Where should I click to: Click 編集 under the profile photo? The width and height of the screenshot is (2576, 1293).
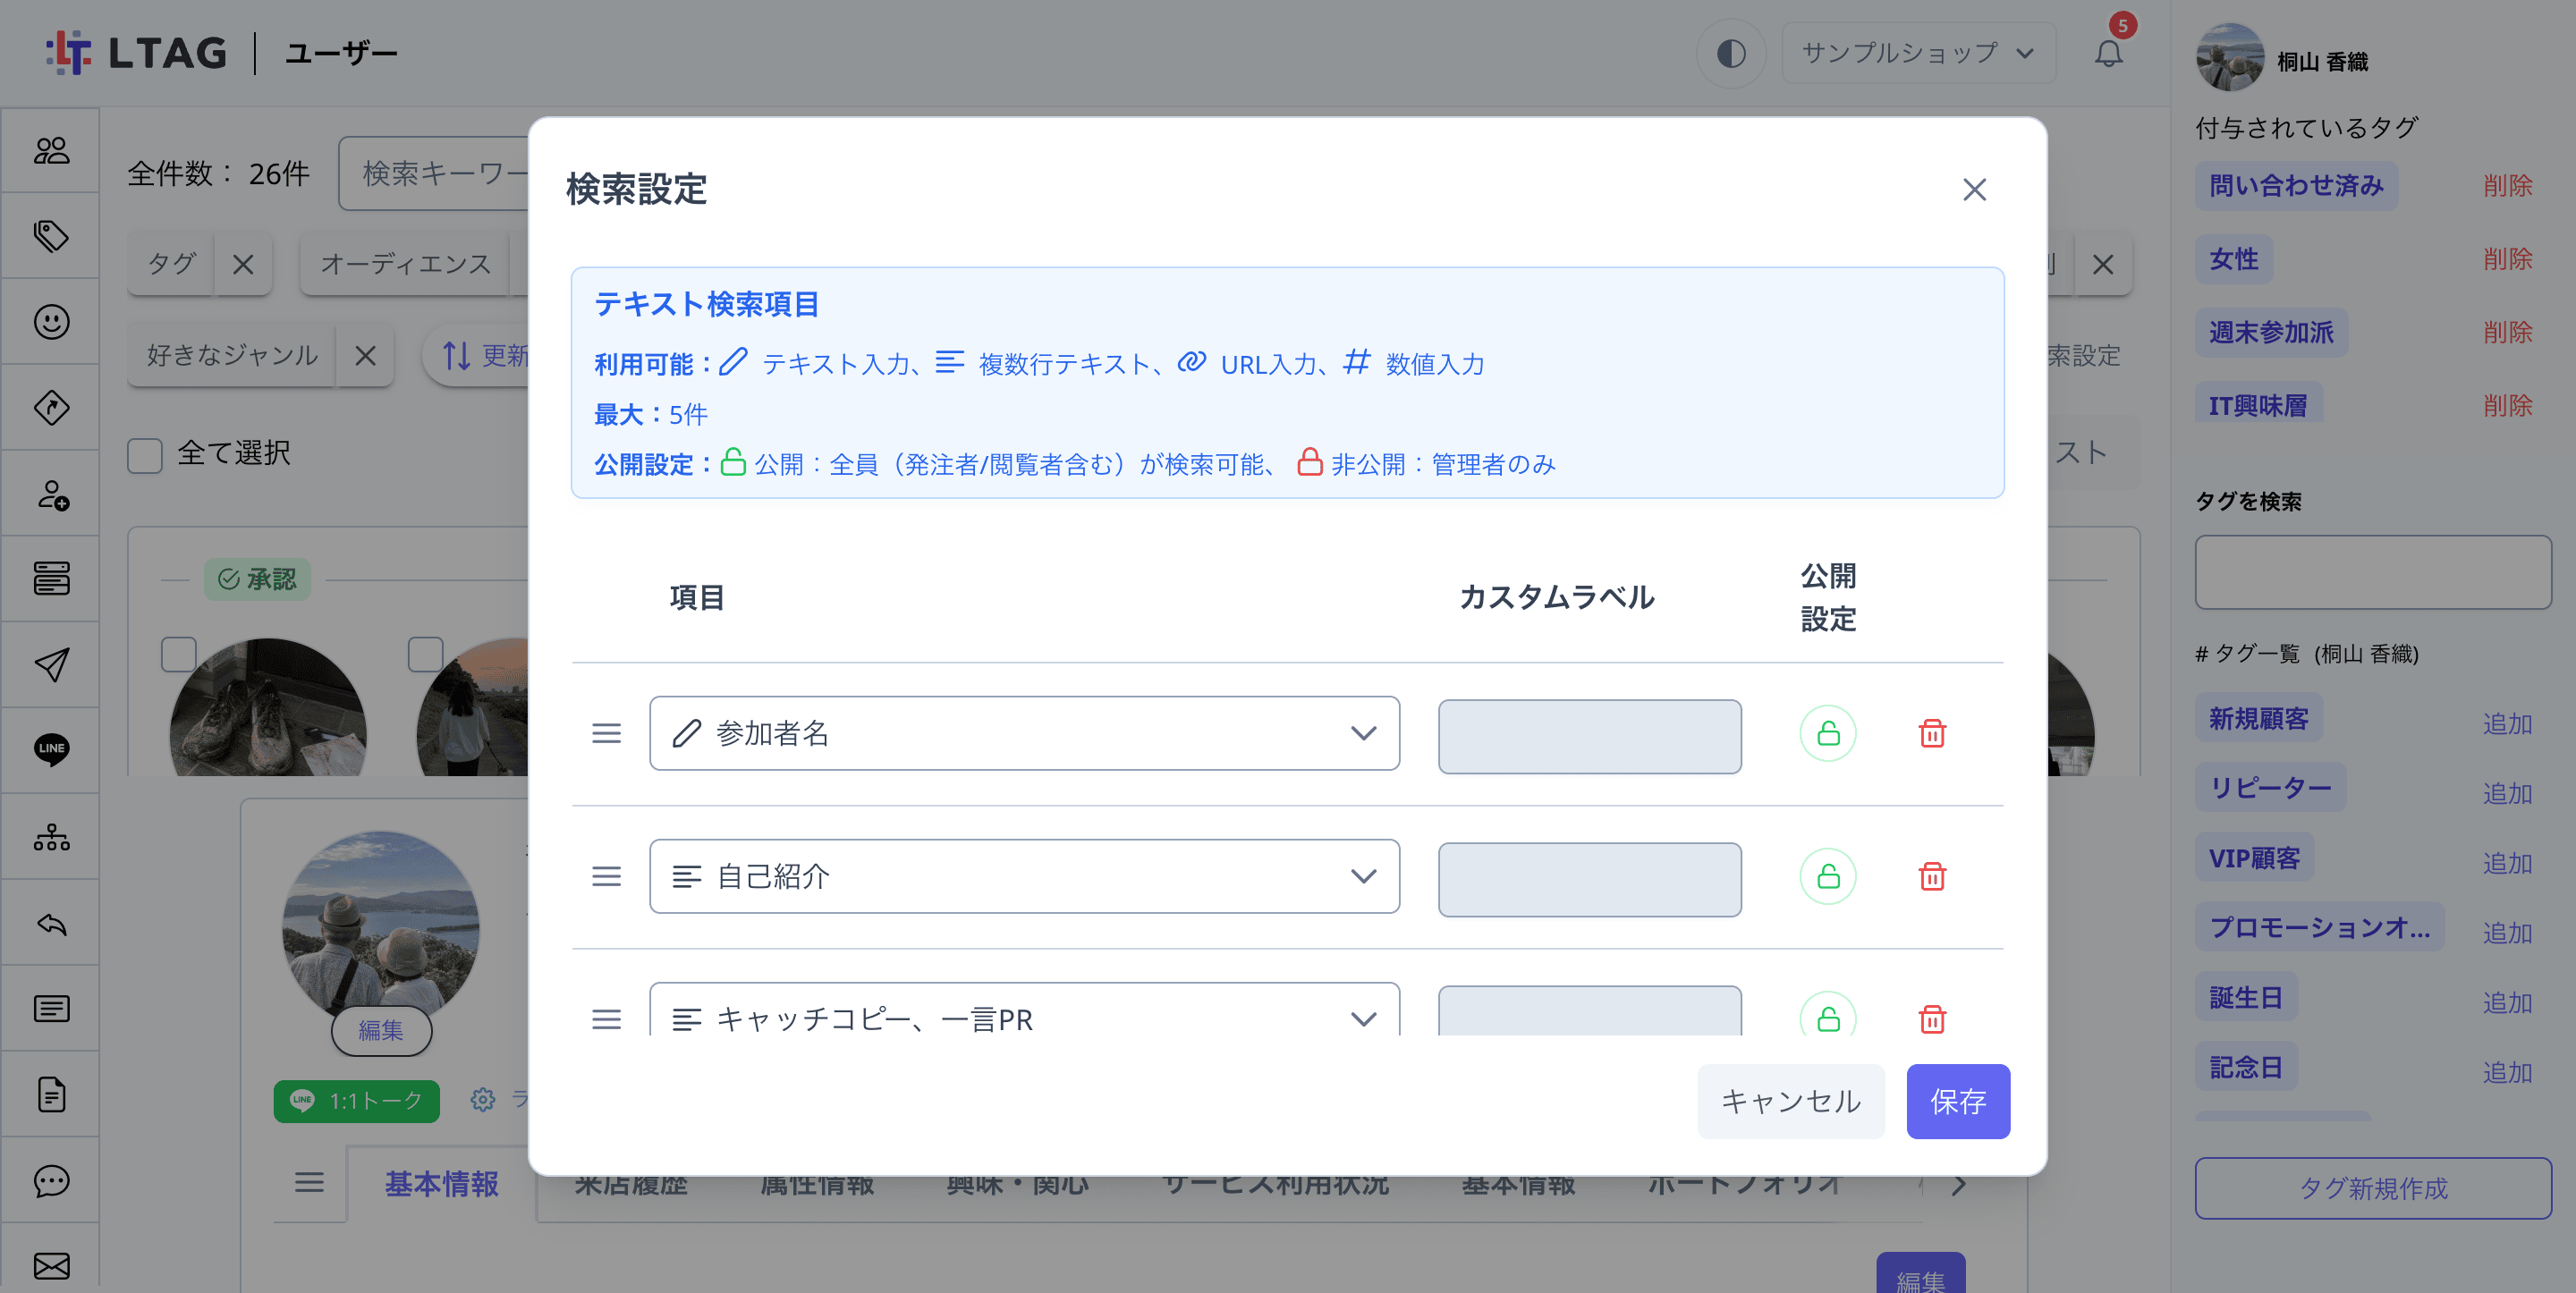pyautogui.click(x=381, y=1030)
